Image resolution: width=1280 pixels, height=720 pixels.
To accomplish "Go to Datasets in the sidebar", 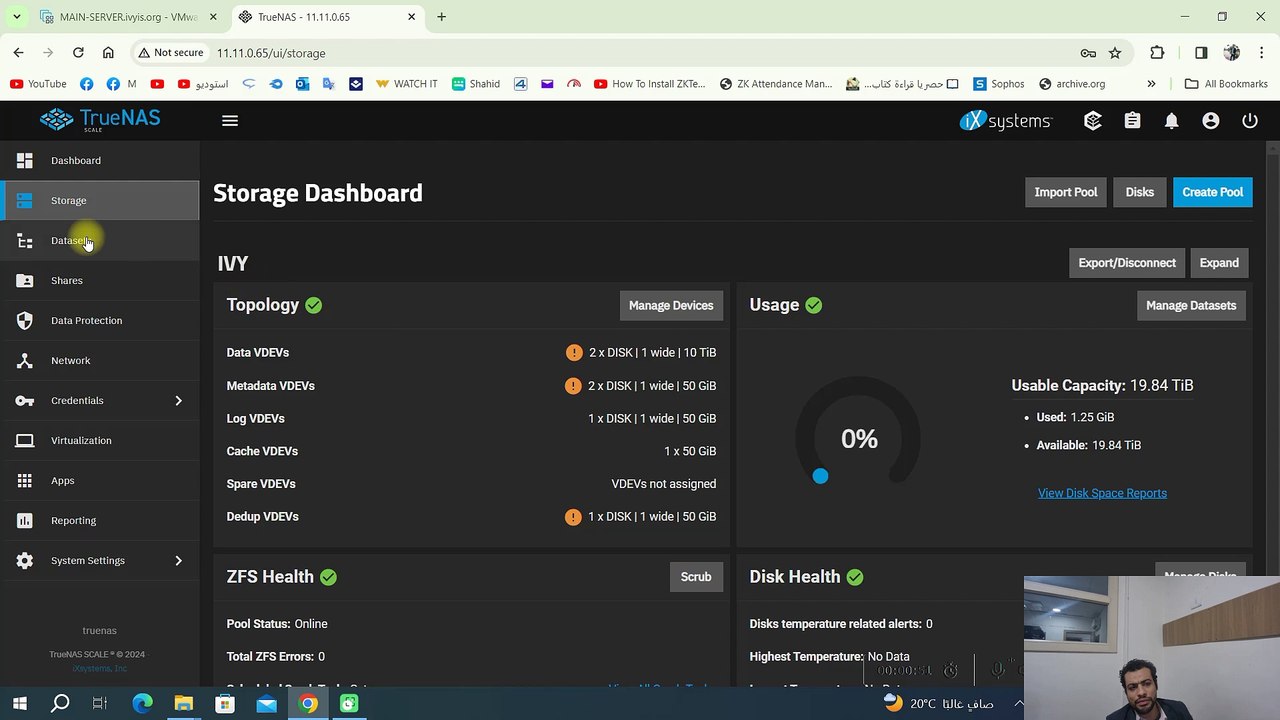I will pyautogui.click(x=100, y=240).
